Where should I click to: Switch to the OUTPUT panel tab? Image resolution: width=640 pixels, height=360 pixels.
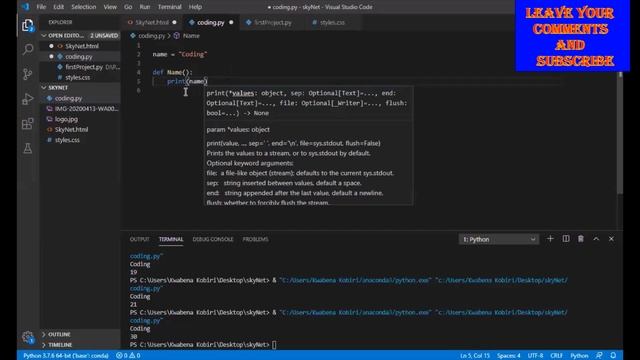coord(140,239)
